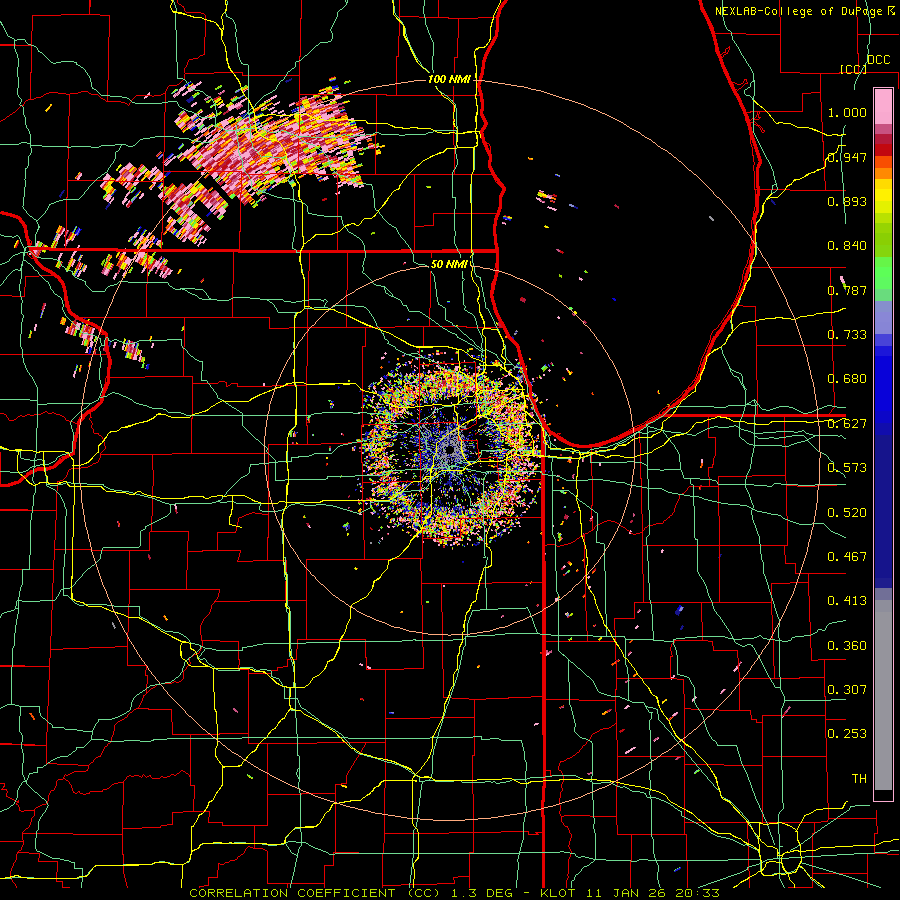Pick the gray swatch near 0.307
900x900 pixels.
click(x=883, y=695)
